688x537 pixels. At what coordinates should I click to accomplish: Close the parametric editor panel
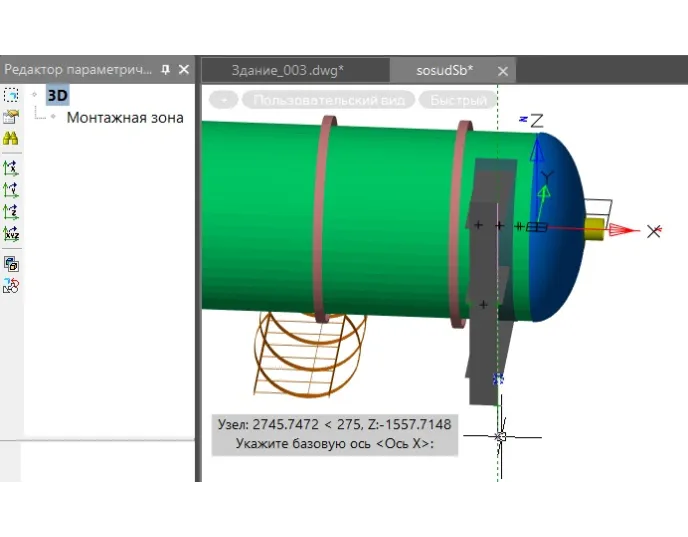click(183, 70)
